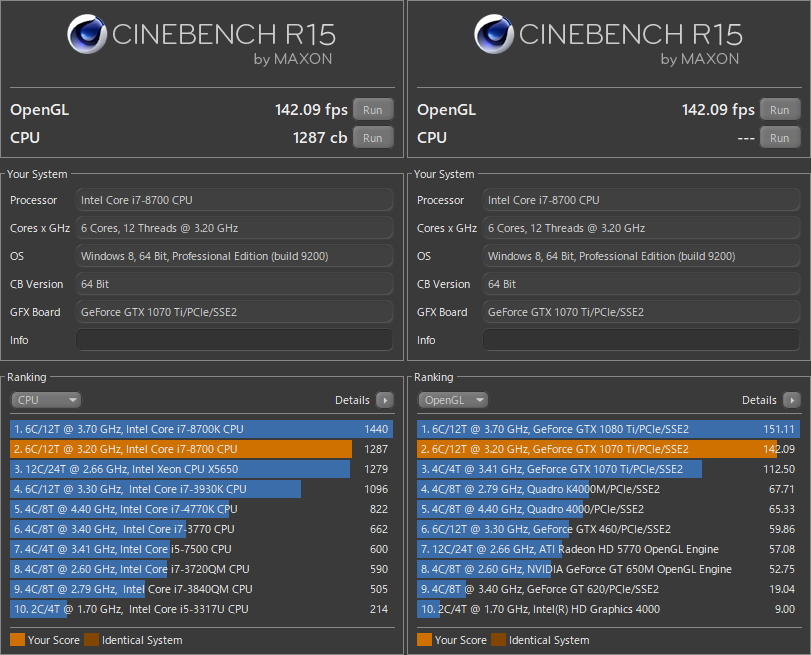The height and width of the screenshot is (655, 811).
Task: Click the Processor field in left window
Action: [x=234, y=200]
